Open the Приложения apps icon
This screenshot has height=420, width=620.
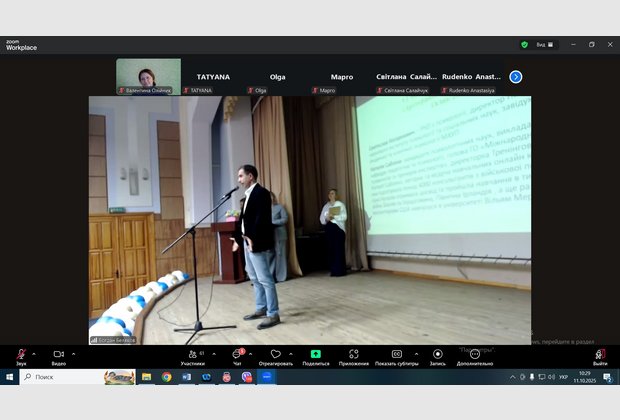(x=354, y=355)
